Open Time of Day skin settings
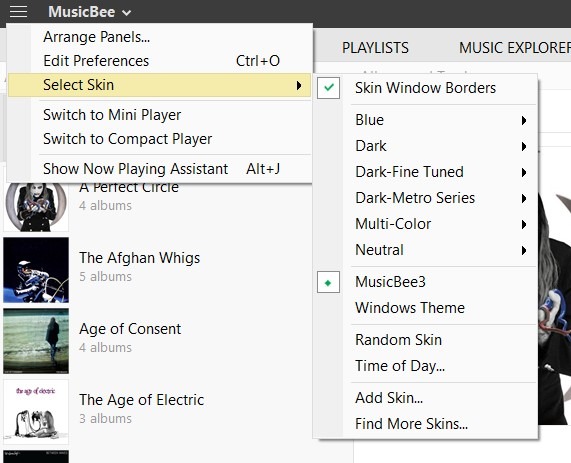571x463 pixels. pos(425,366)
